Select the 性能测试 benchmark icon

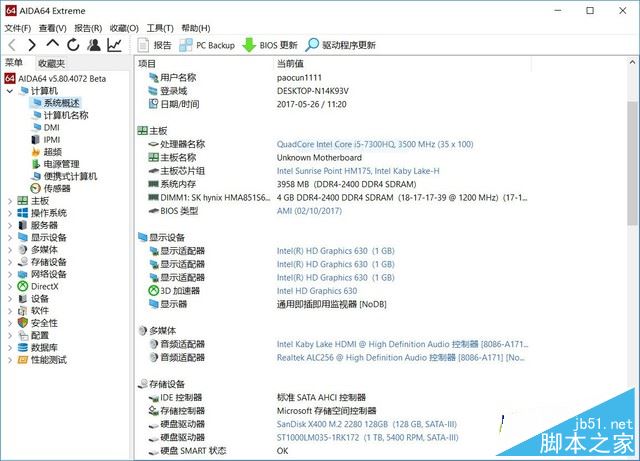point(23,360)
